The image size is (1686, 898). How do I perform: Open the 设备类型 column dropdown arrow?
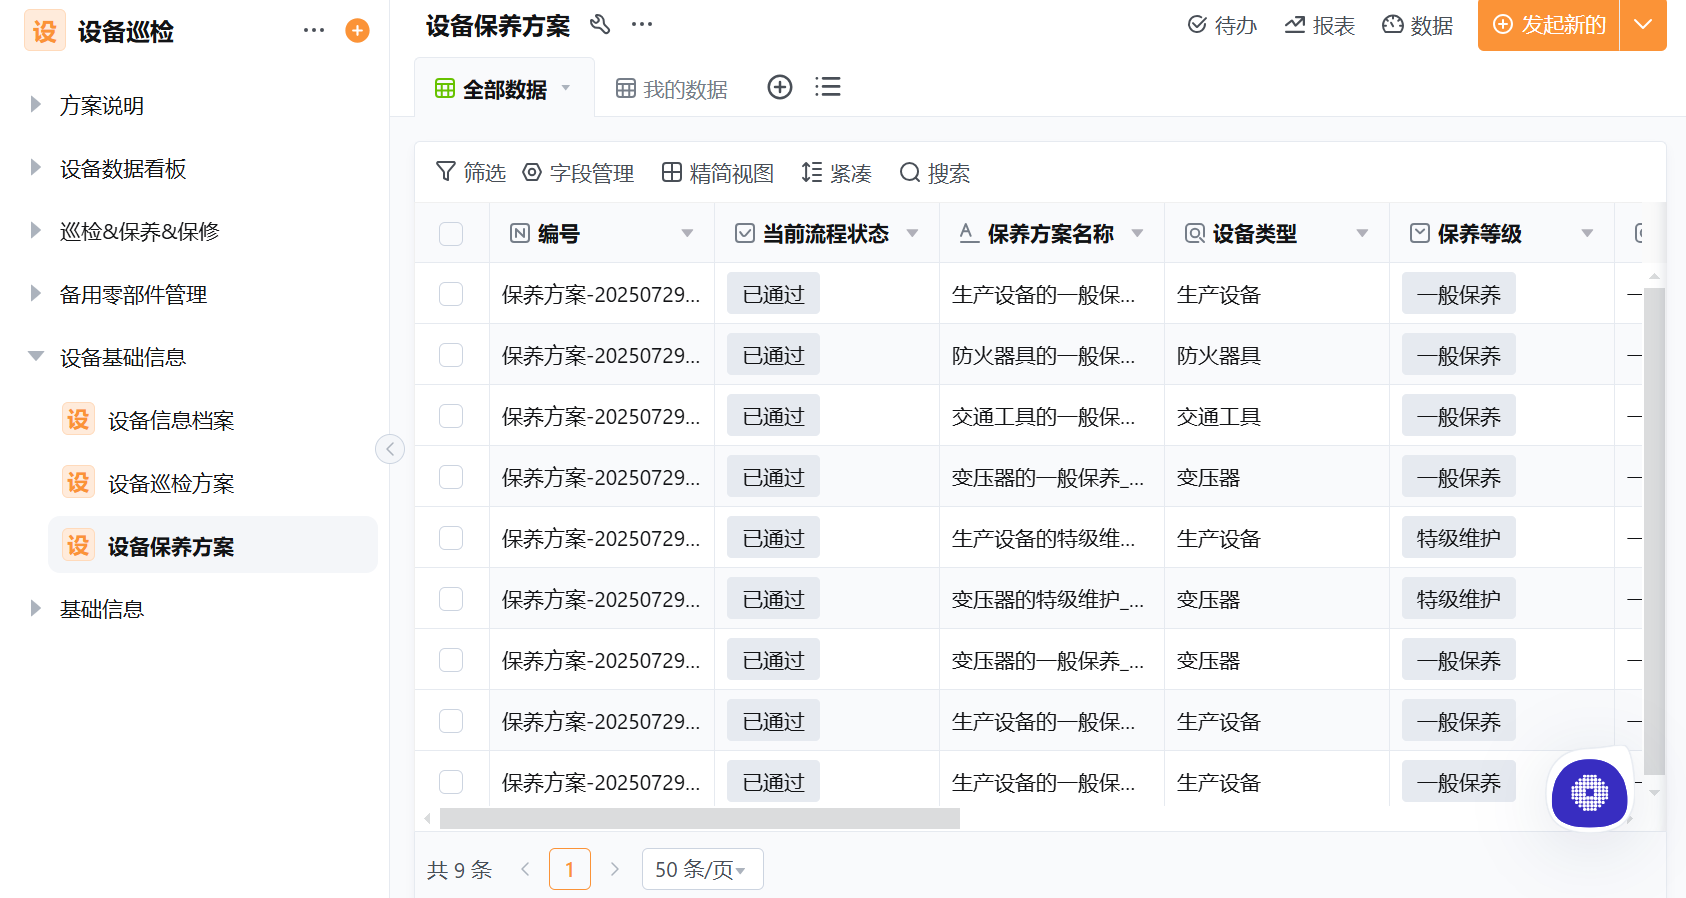point(1362,234)
